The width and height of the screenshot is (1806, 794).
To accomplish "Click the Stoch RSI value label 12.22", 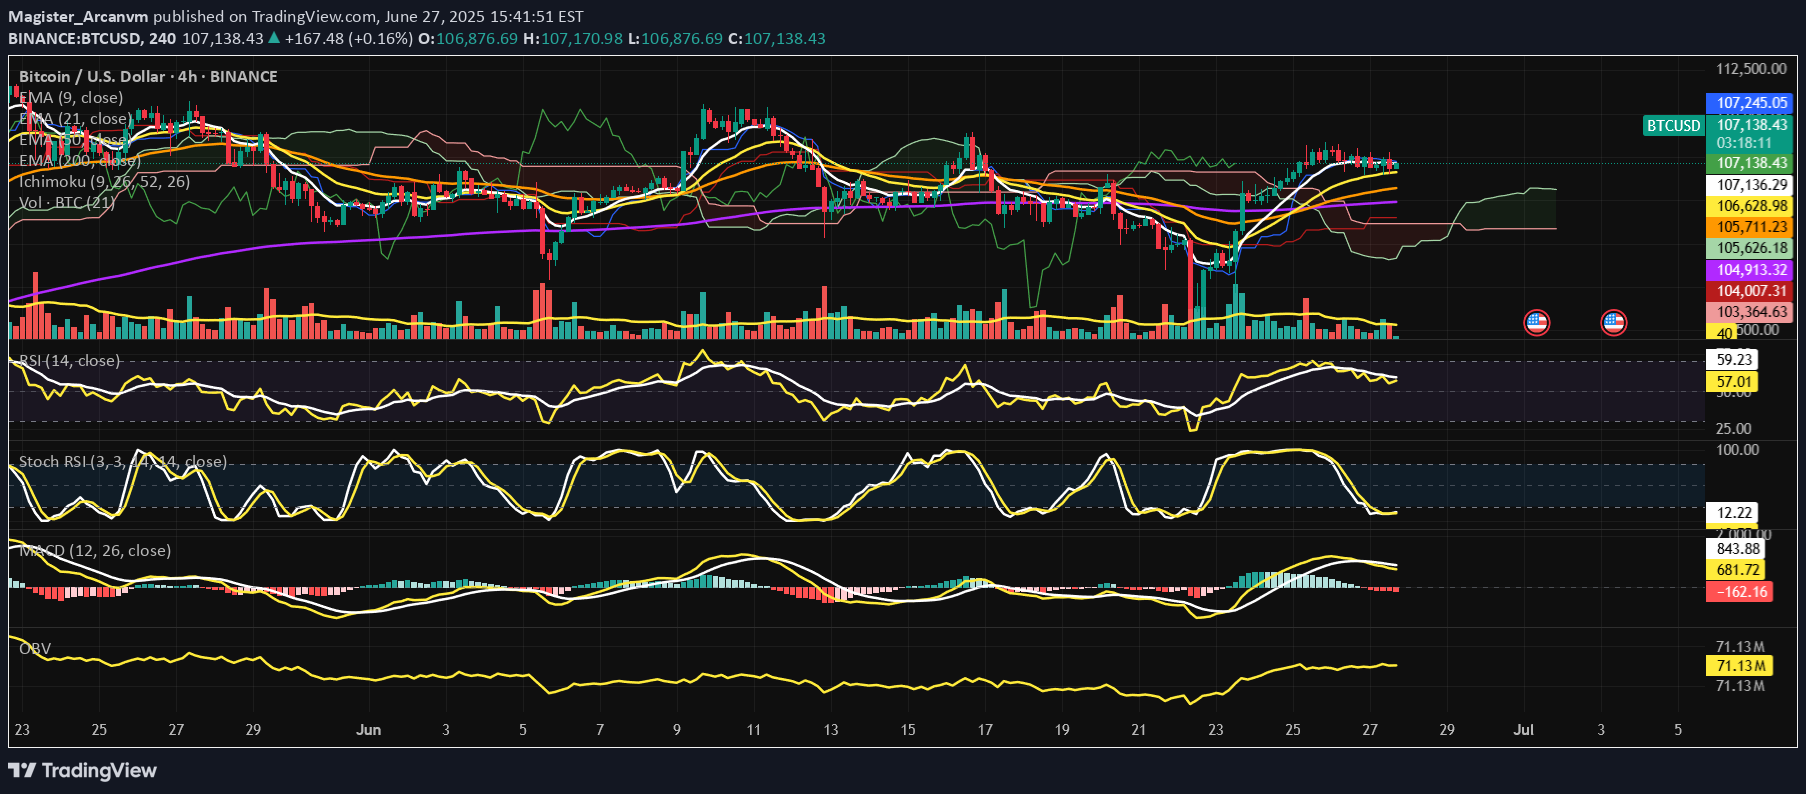I will tap(1733, 513).
